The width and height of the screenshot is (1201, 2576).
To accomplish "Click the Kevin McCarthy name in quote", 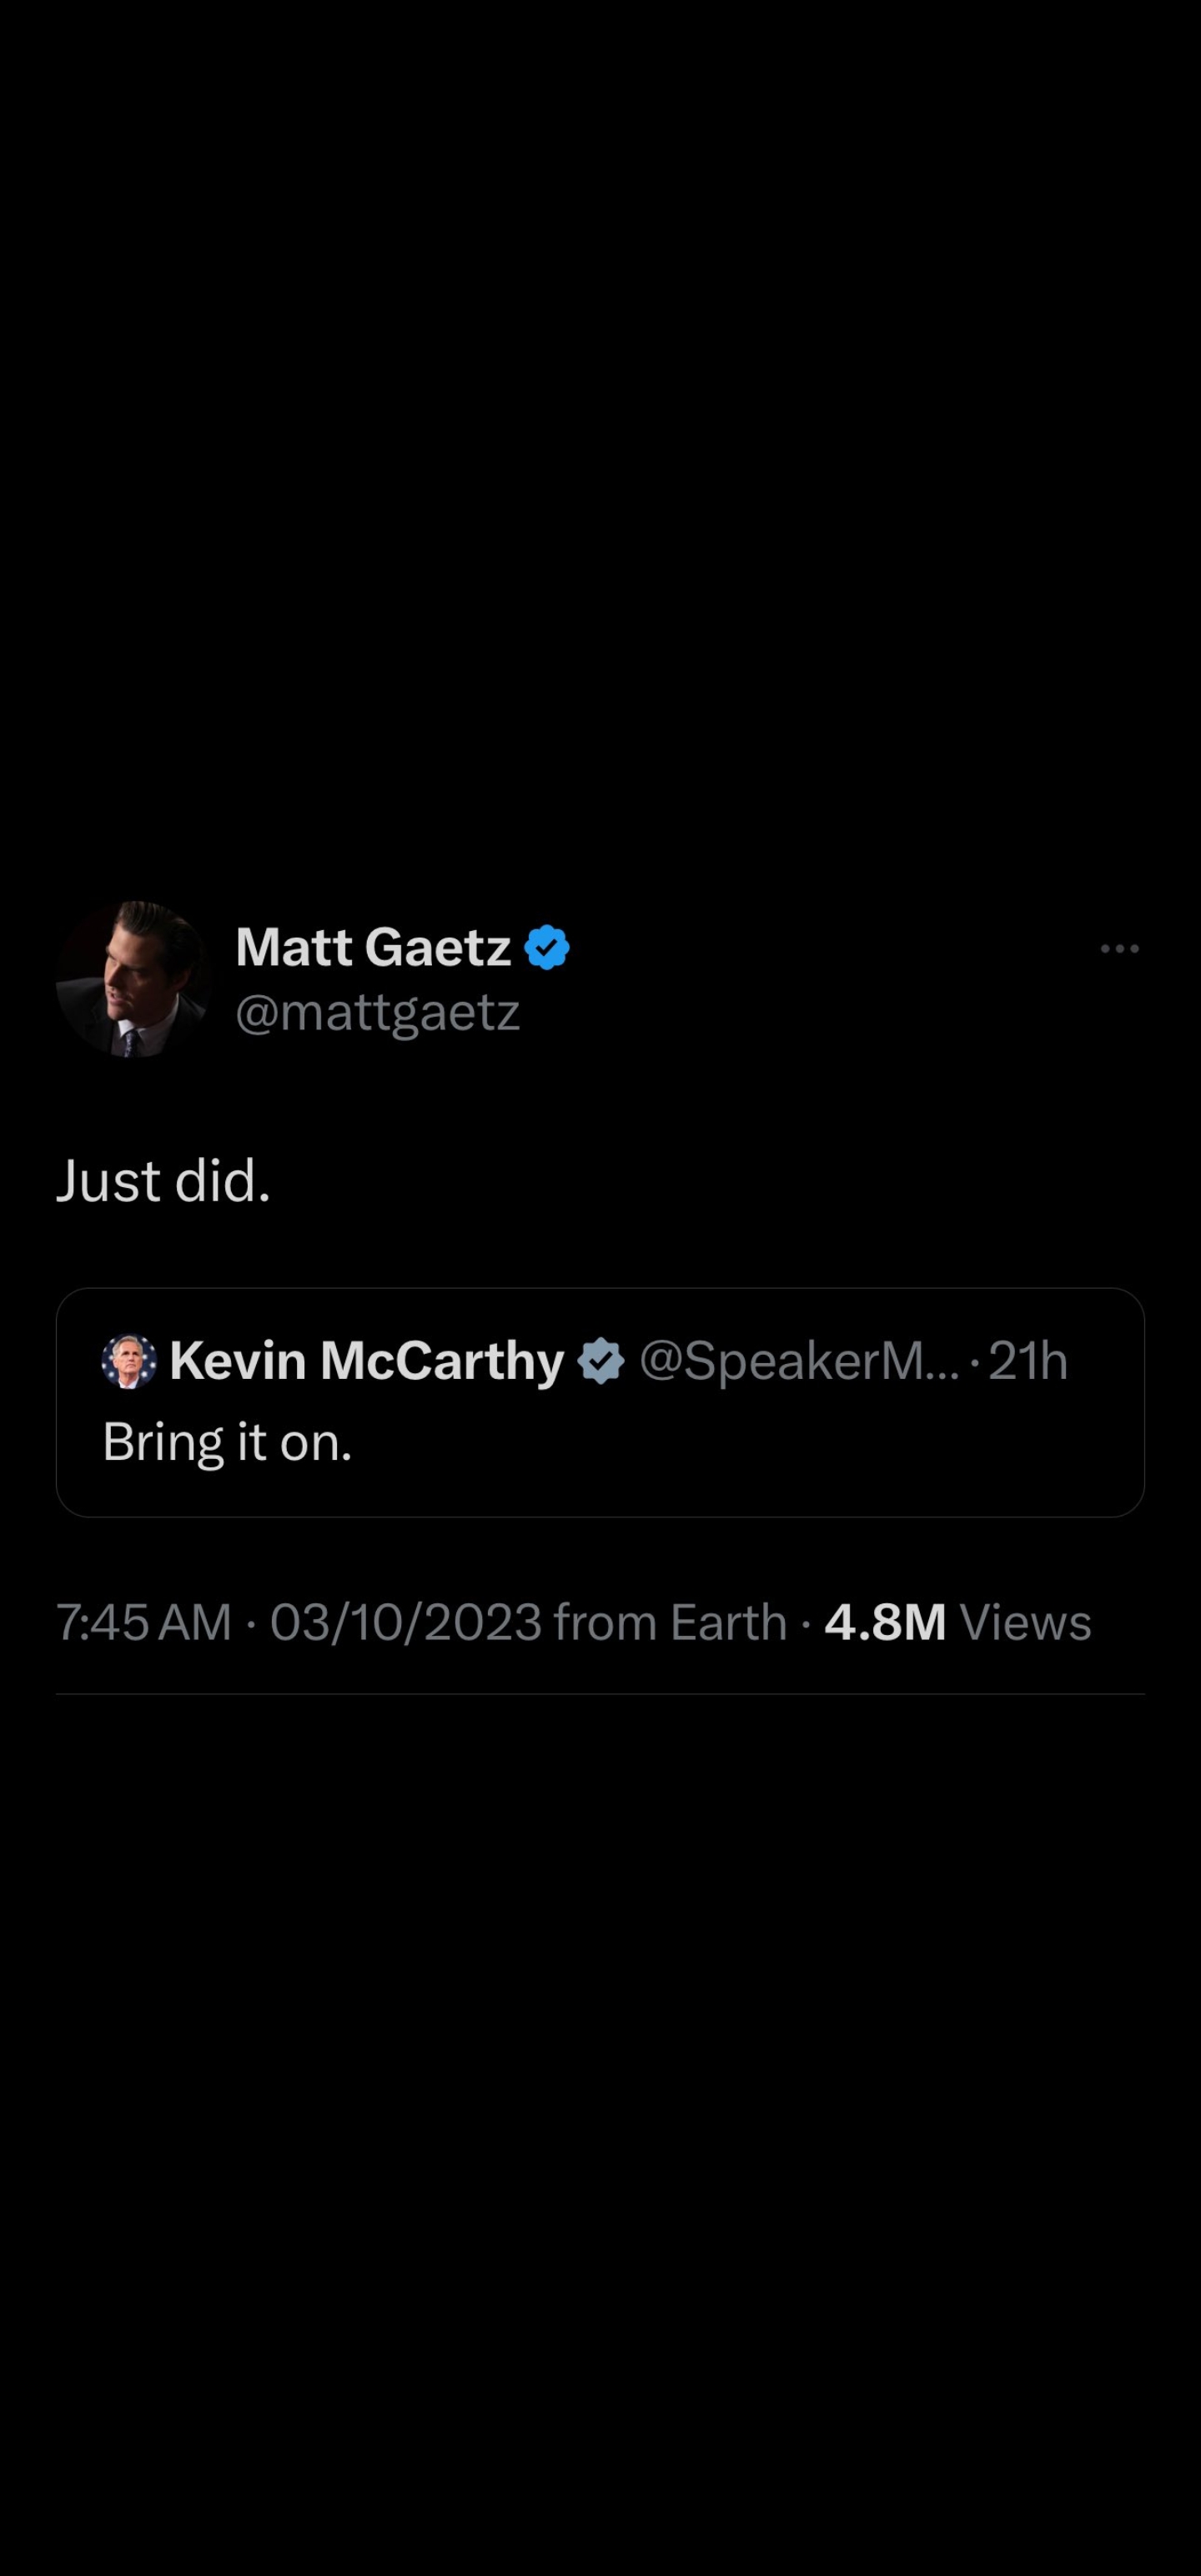I will [x=367, y=1361].
